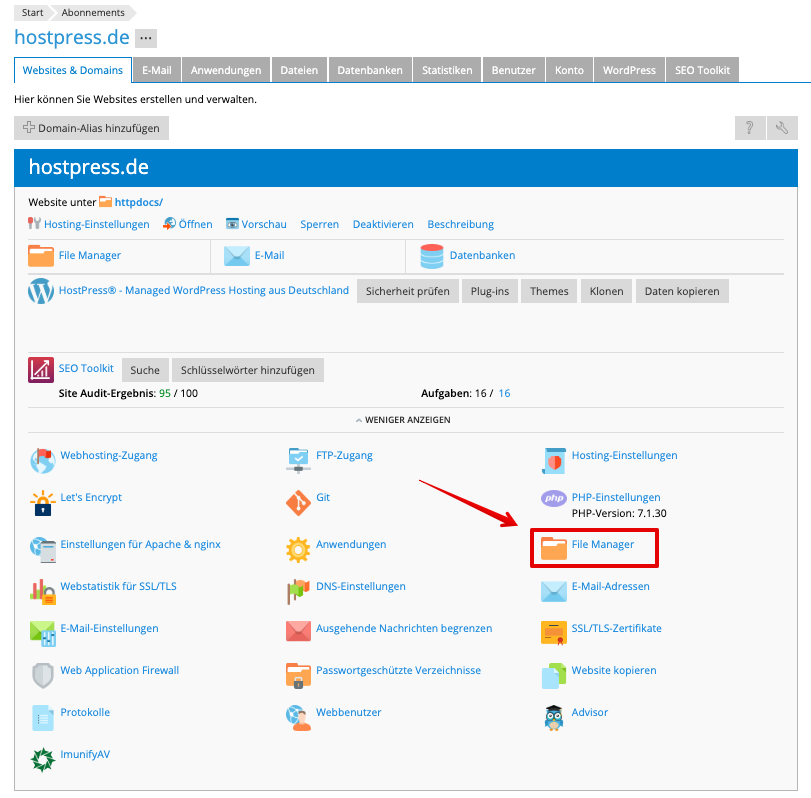This screenshot has height=798, width=811.
Task: Select the Statistiken tab
Action: pyautogui.click(x=447, y=70)
